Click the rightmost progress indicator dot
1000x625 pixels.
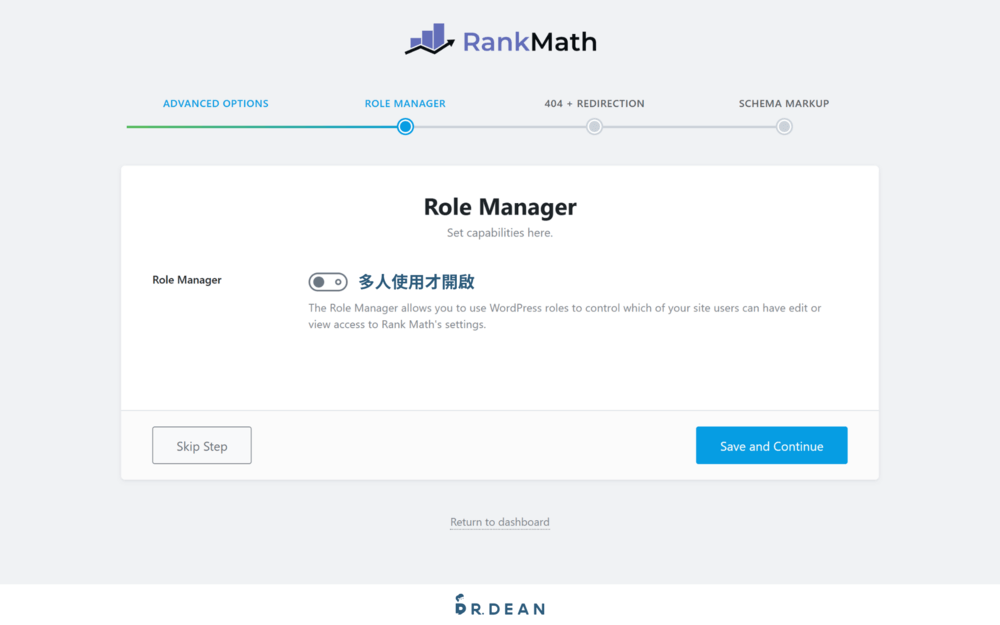click(784, 126)
